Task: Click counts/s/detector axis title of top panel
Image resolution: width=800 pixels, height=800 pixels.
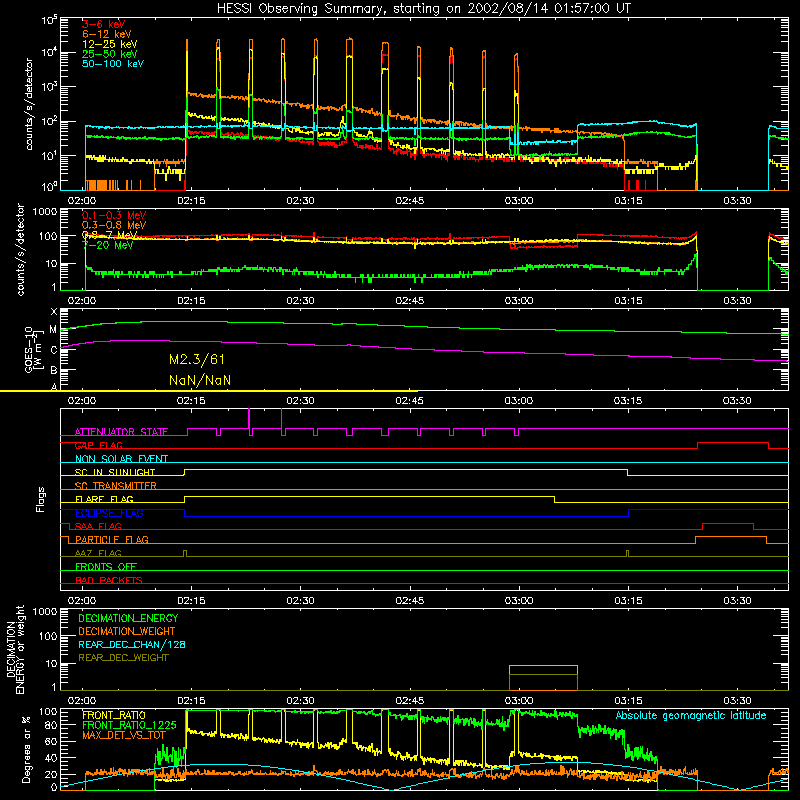Action: point(29,104)
